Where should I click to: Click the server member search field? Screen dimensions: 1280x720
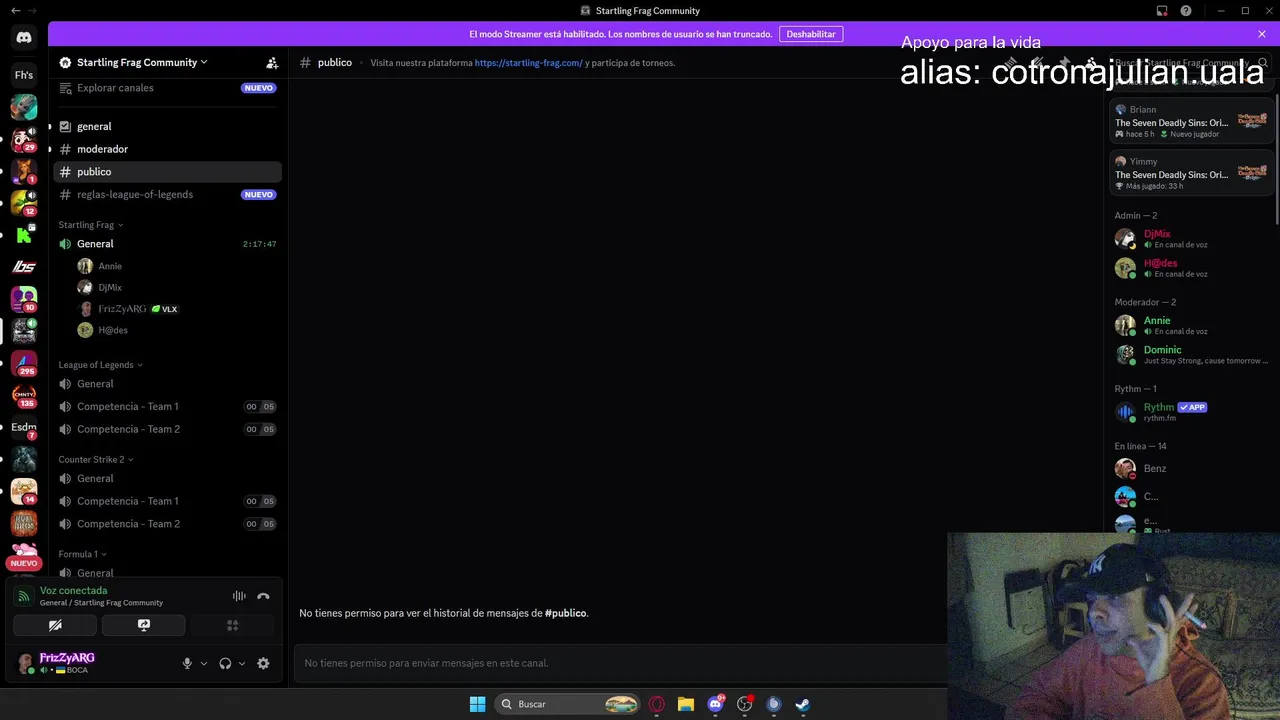click(1190, 63)
